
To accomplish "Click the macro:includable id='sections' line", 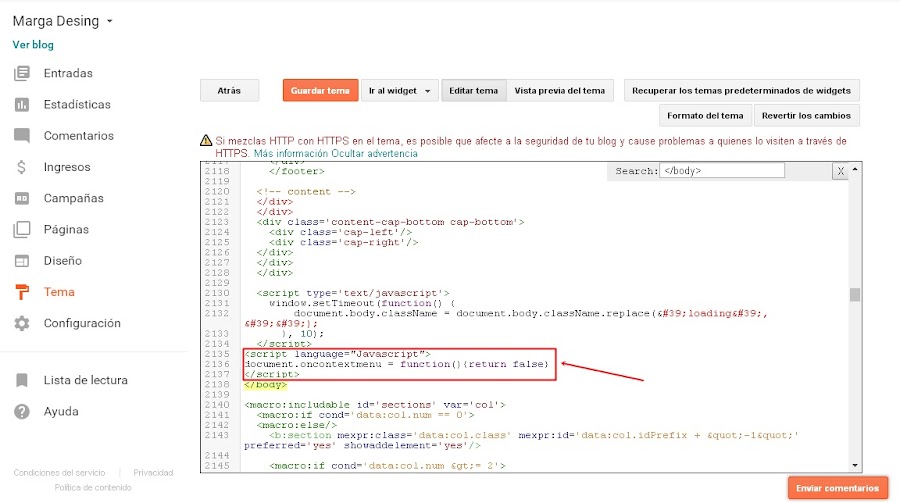I will pyautogui.click(x=374, y=405).
